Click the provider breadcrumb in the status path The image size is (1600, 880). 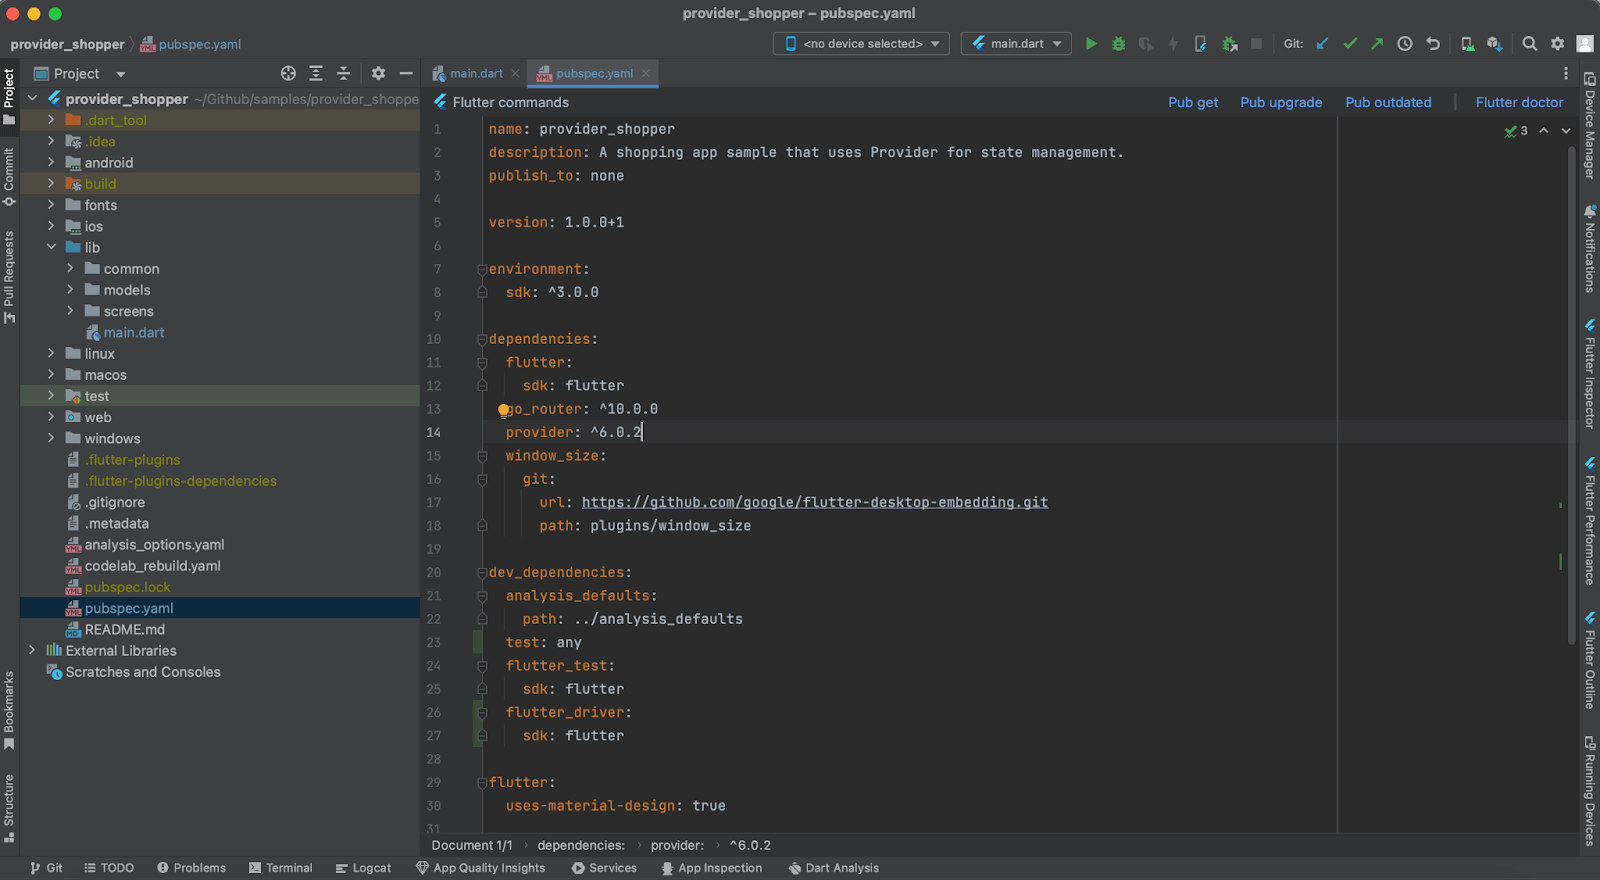coord(677,845)
